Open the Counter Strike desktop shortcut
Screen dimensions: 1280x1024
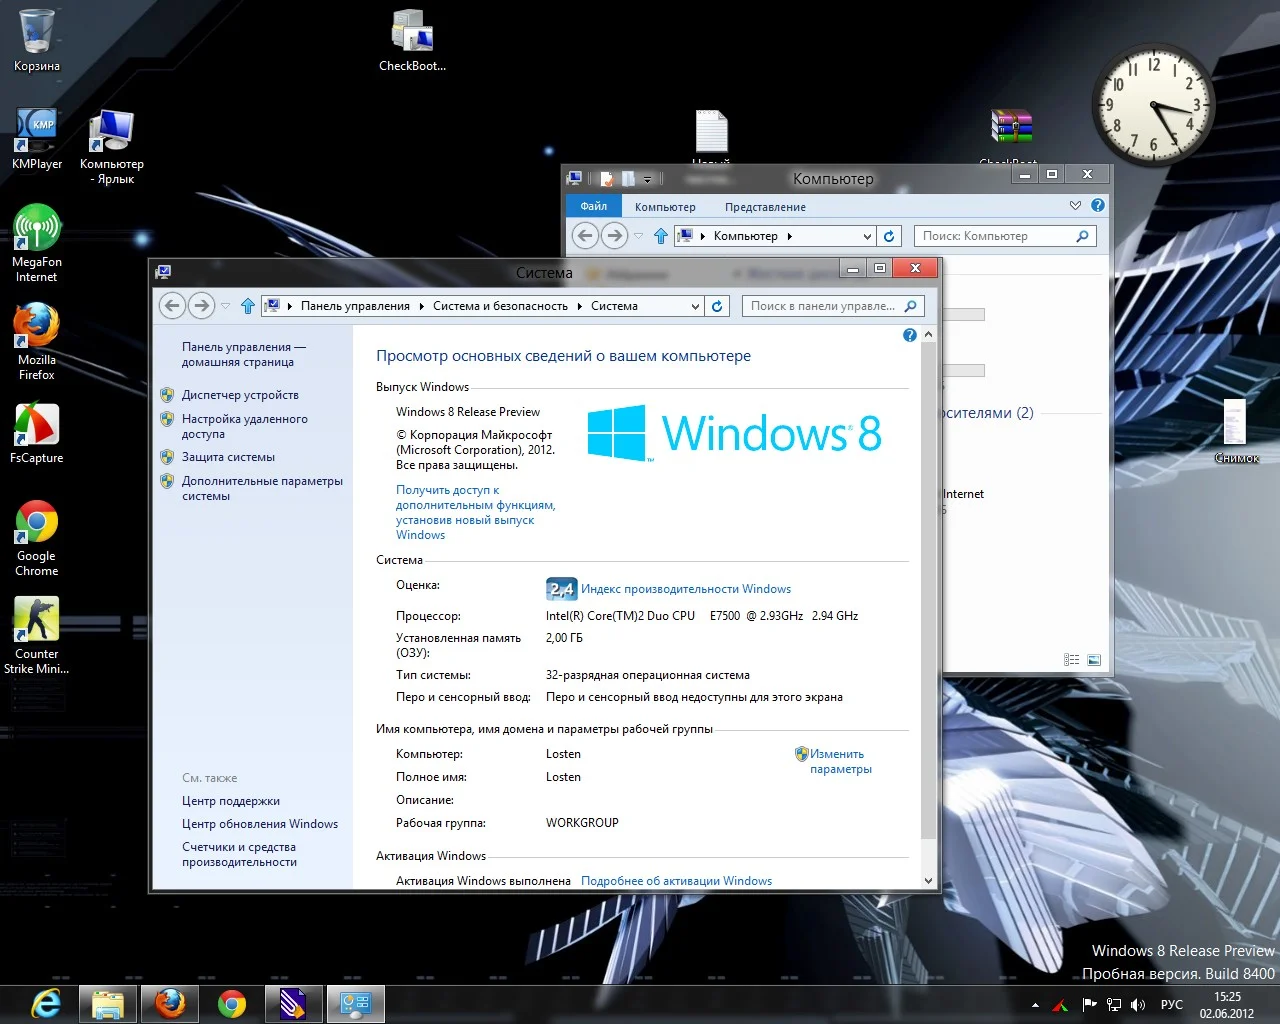click(37, 620)
